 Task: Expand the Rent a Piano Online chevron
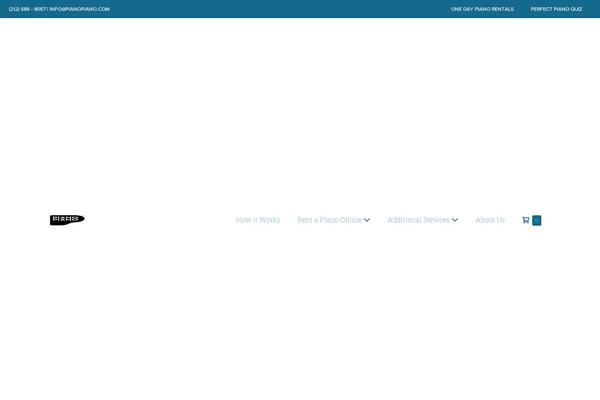pos(367,220)
